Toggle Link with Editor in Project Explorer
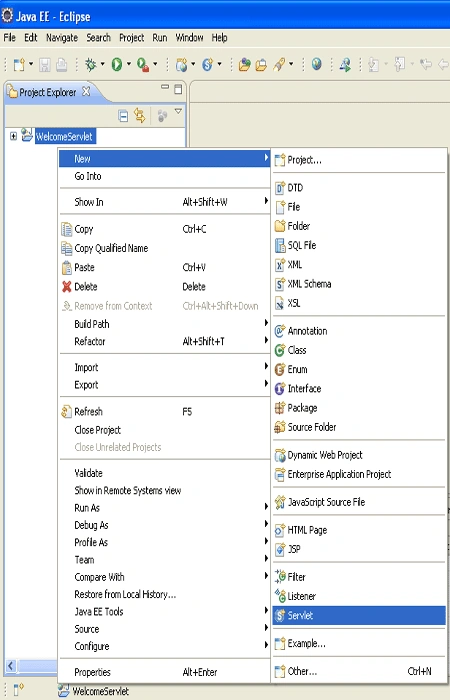 (x=140, y=116)
